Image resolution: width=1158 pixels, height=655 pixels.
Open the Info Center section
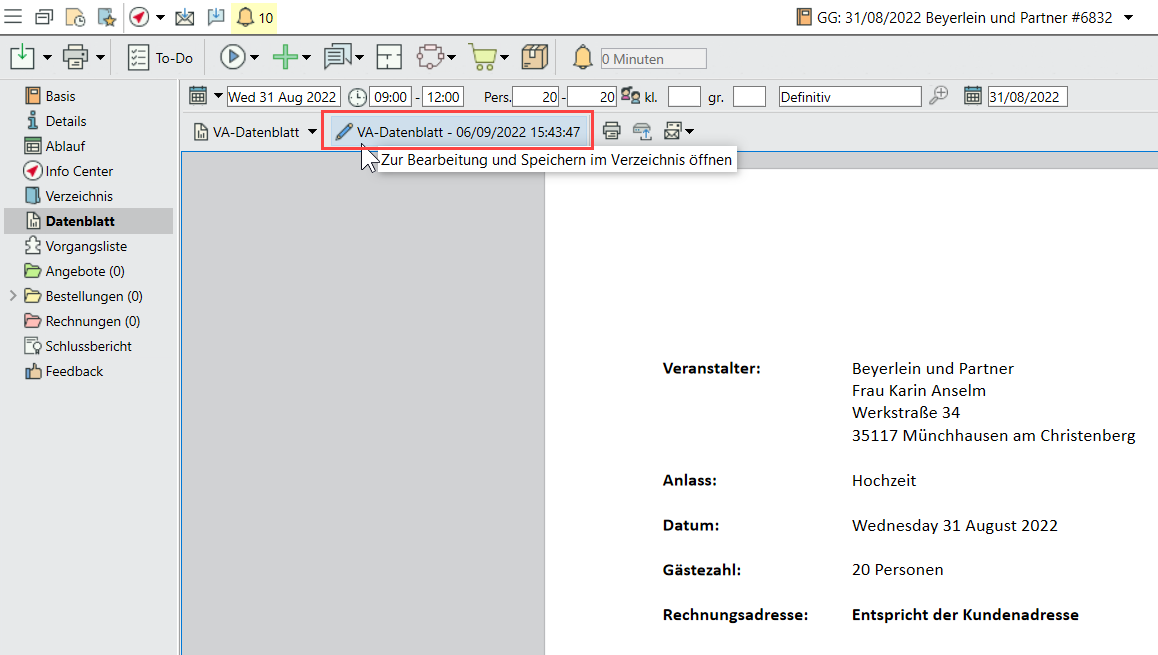(x=79, y=171)
